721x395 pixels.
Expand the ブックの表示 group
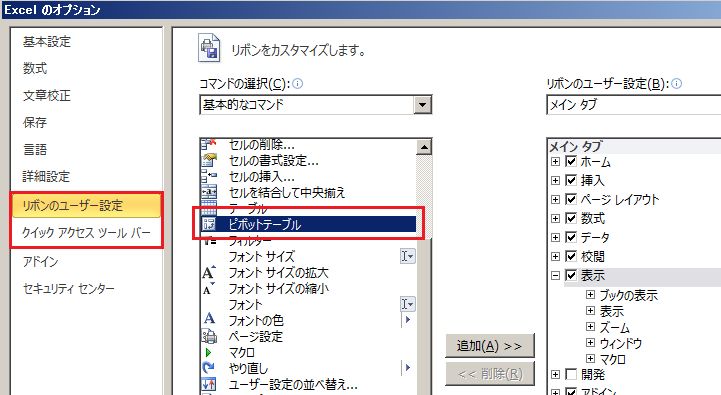(590, 295)
